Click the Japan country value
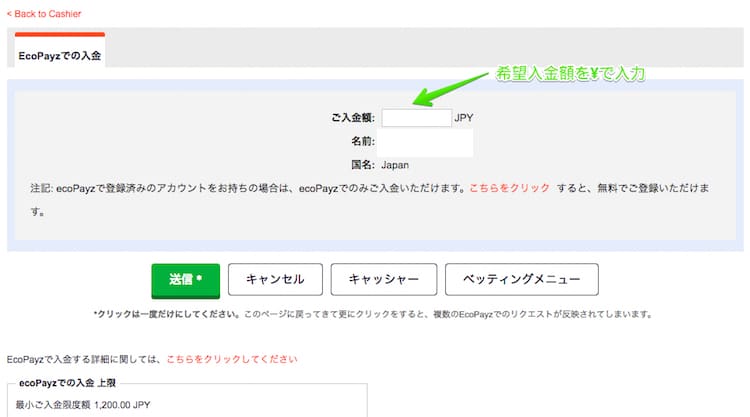 [395, 165]
